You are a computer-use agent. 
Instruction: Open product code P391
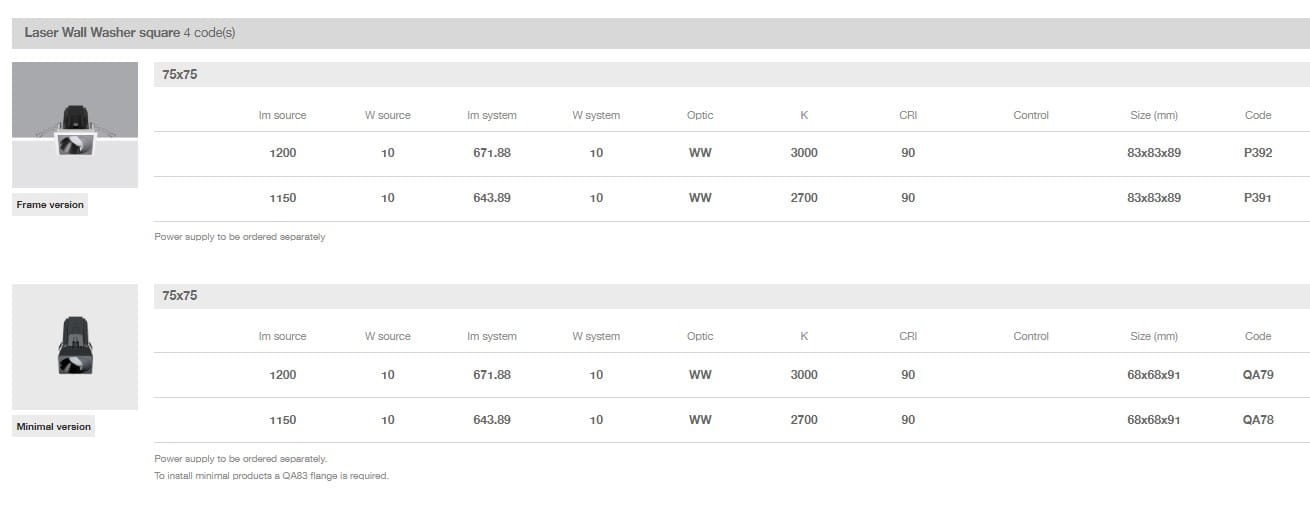point(1258,198)
